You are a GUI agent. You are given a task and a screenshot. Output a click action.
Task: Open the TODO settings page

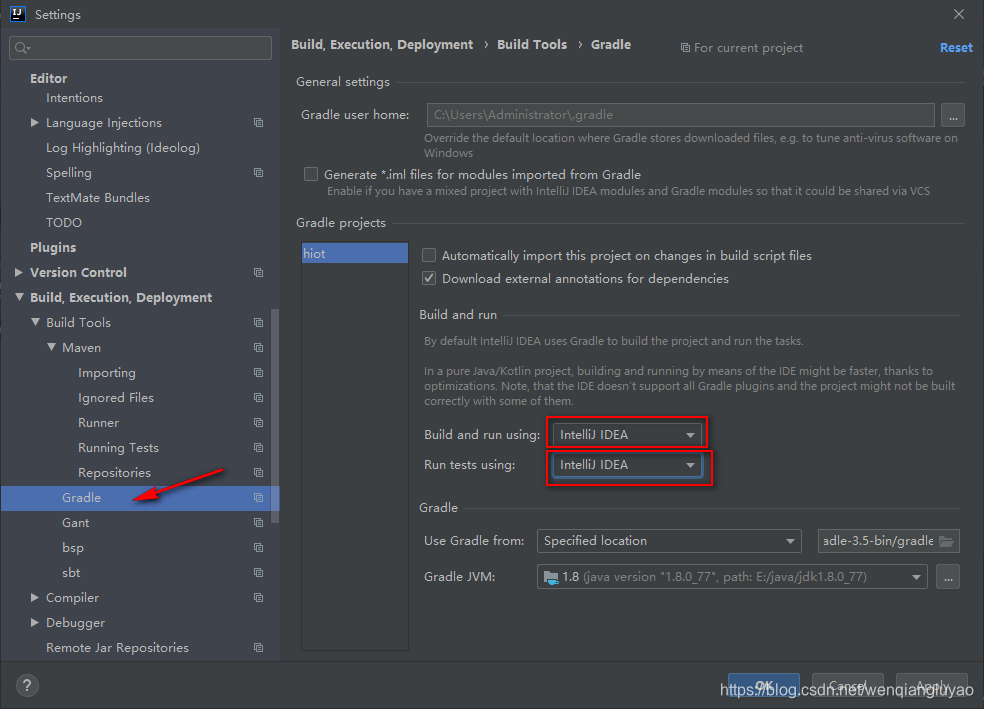[64, 223]
